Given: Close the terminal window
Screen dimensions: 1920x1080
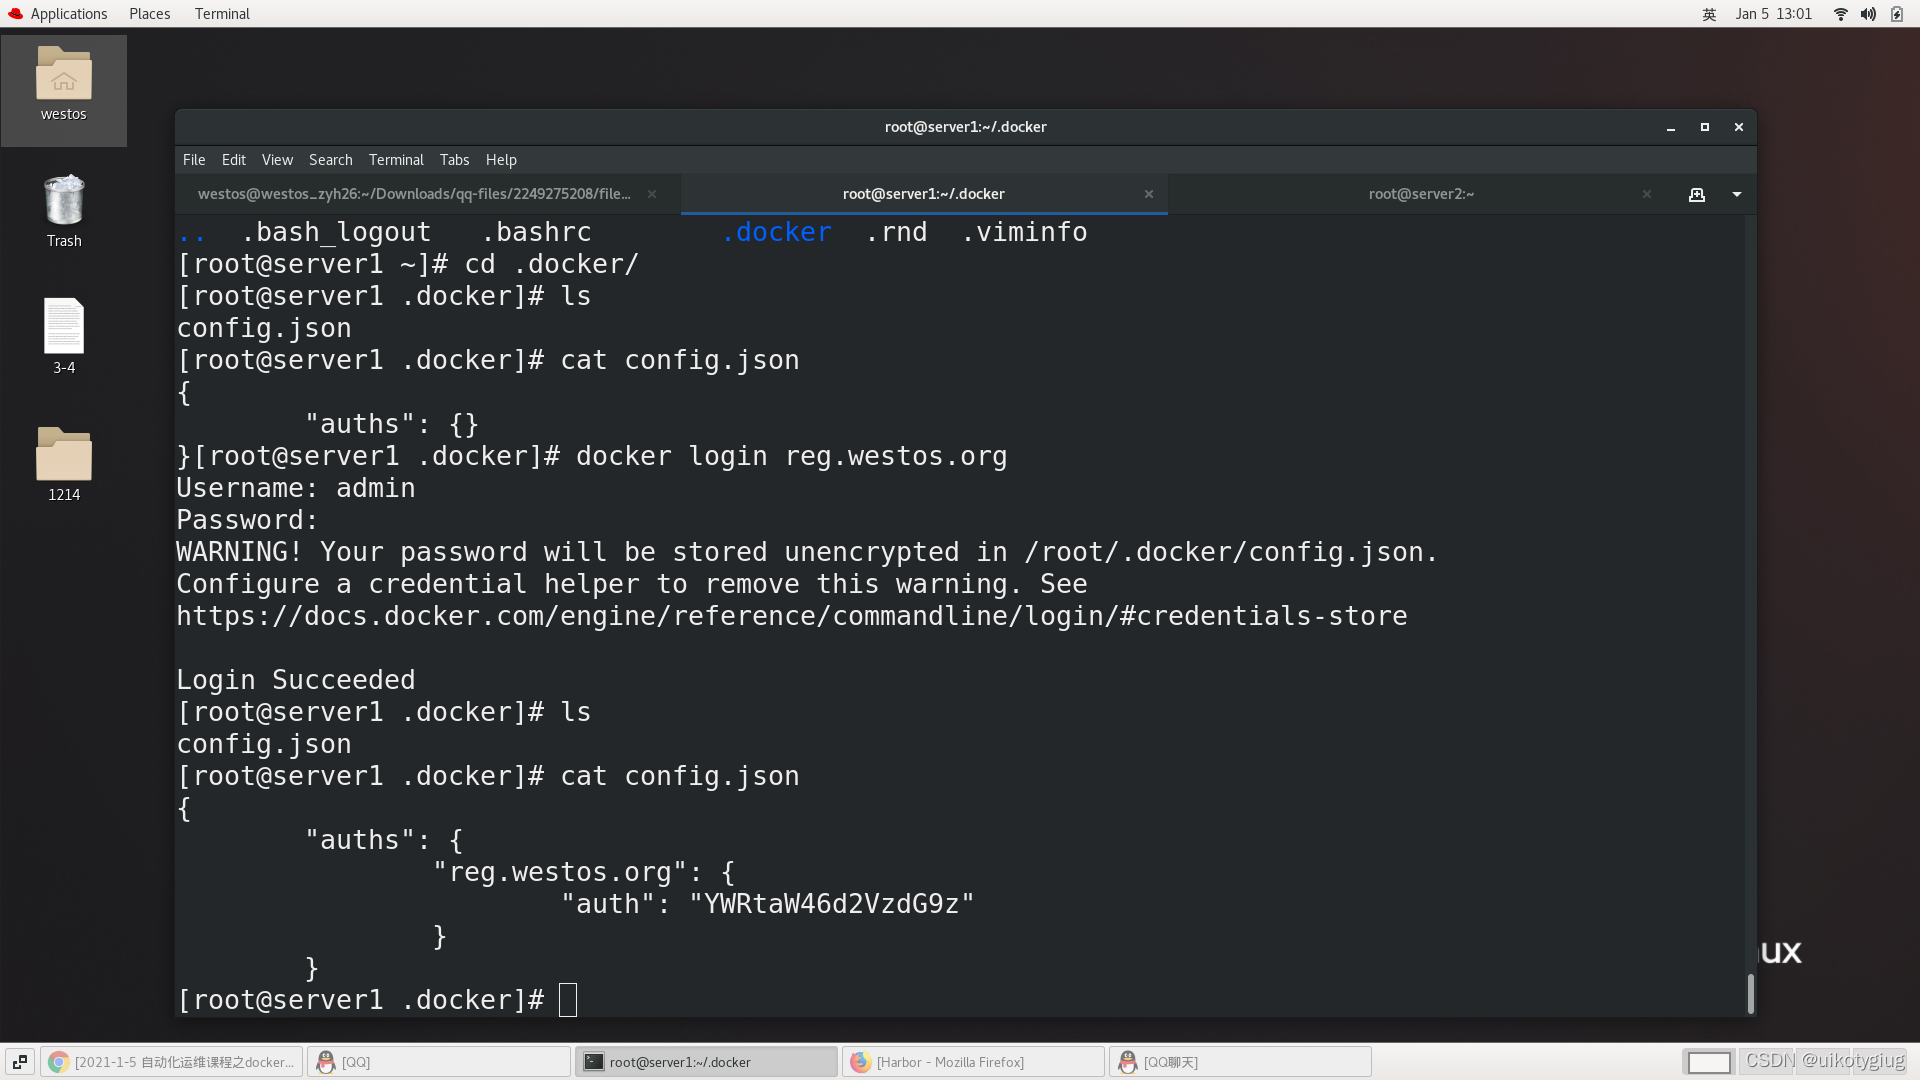Looking at the screenshot, I should tap(1739, 128).
